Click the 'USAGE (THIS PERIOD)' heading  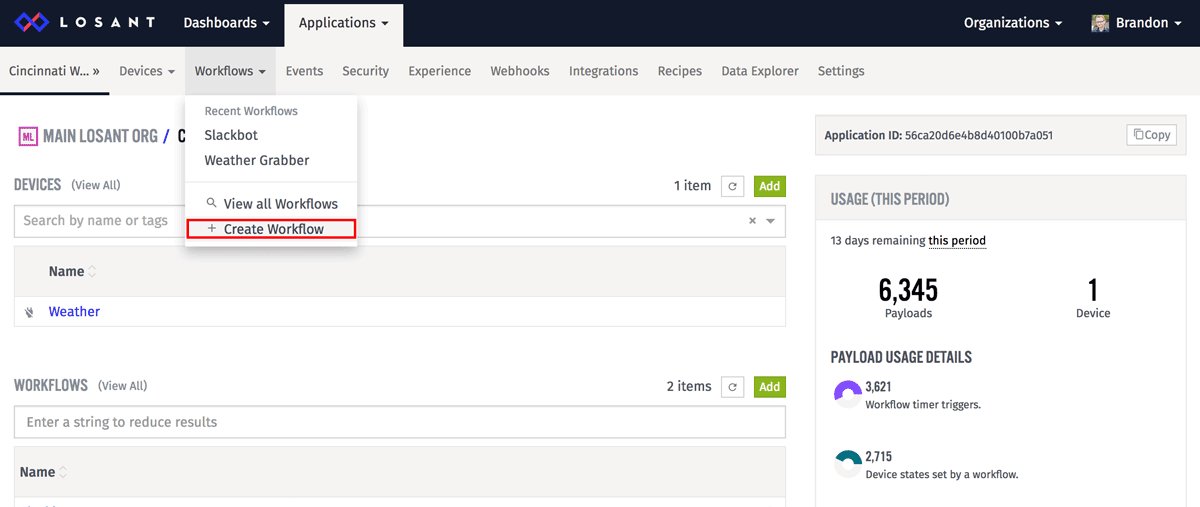[890, 199]
